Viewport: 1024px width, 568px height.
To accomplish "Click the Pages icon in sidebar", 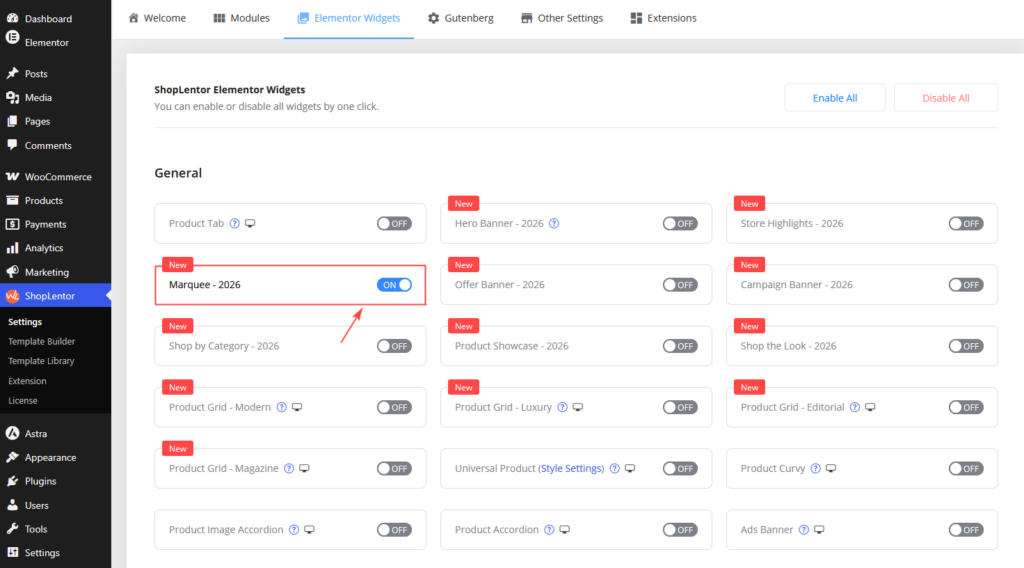I will pos(12,121).
